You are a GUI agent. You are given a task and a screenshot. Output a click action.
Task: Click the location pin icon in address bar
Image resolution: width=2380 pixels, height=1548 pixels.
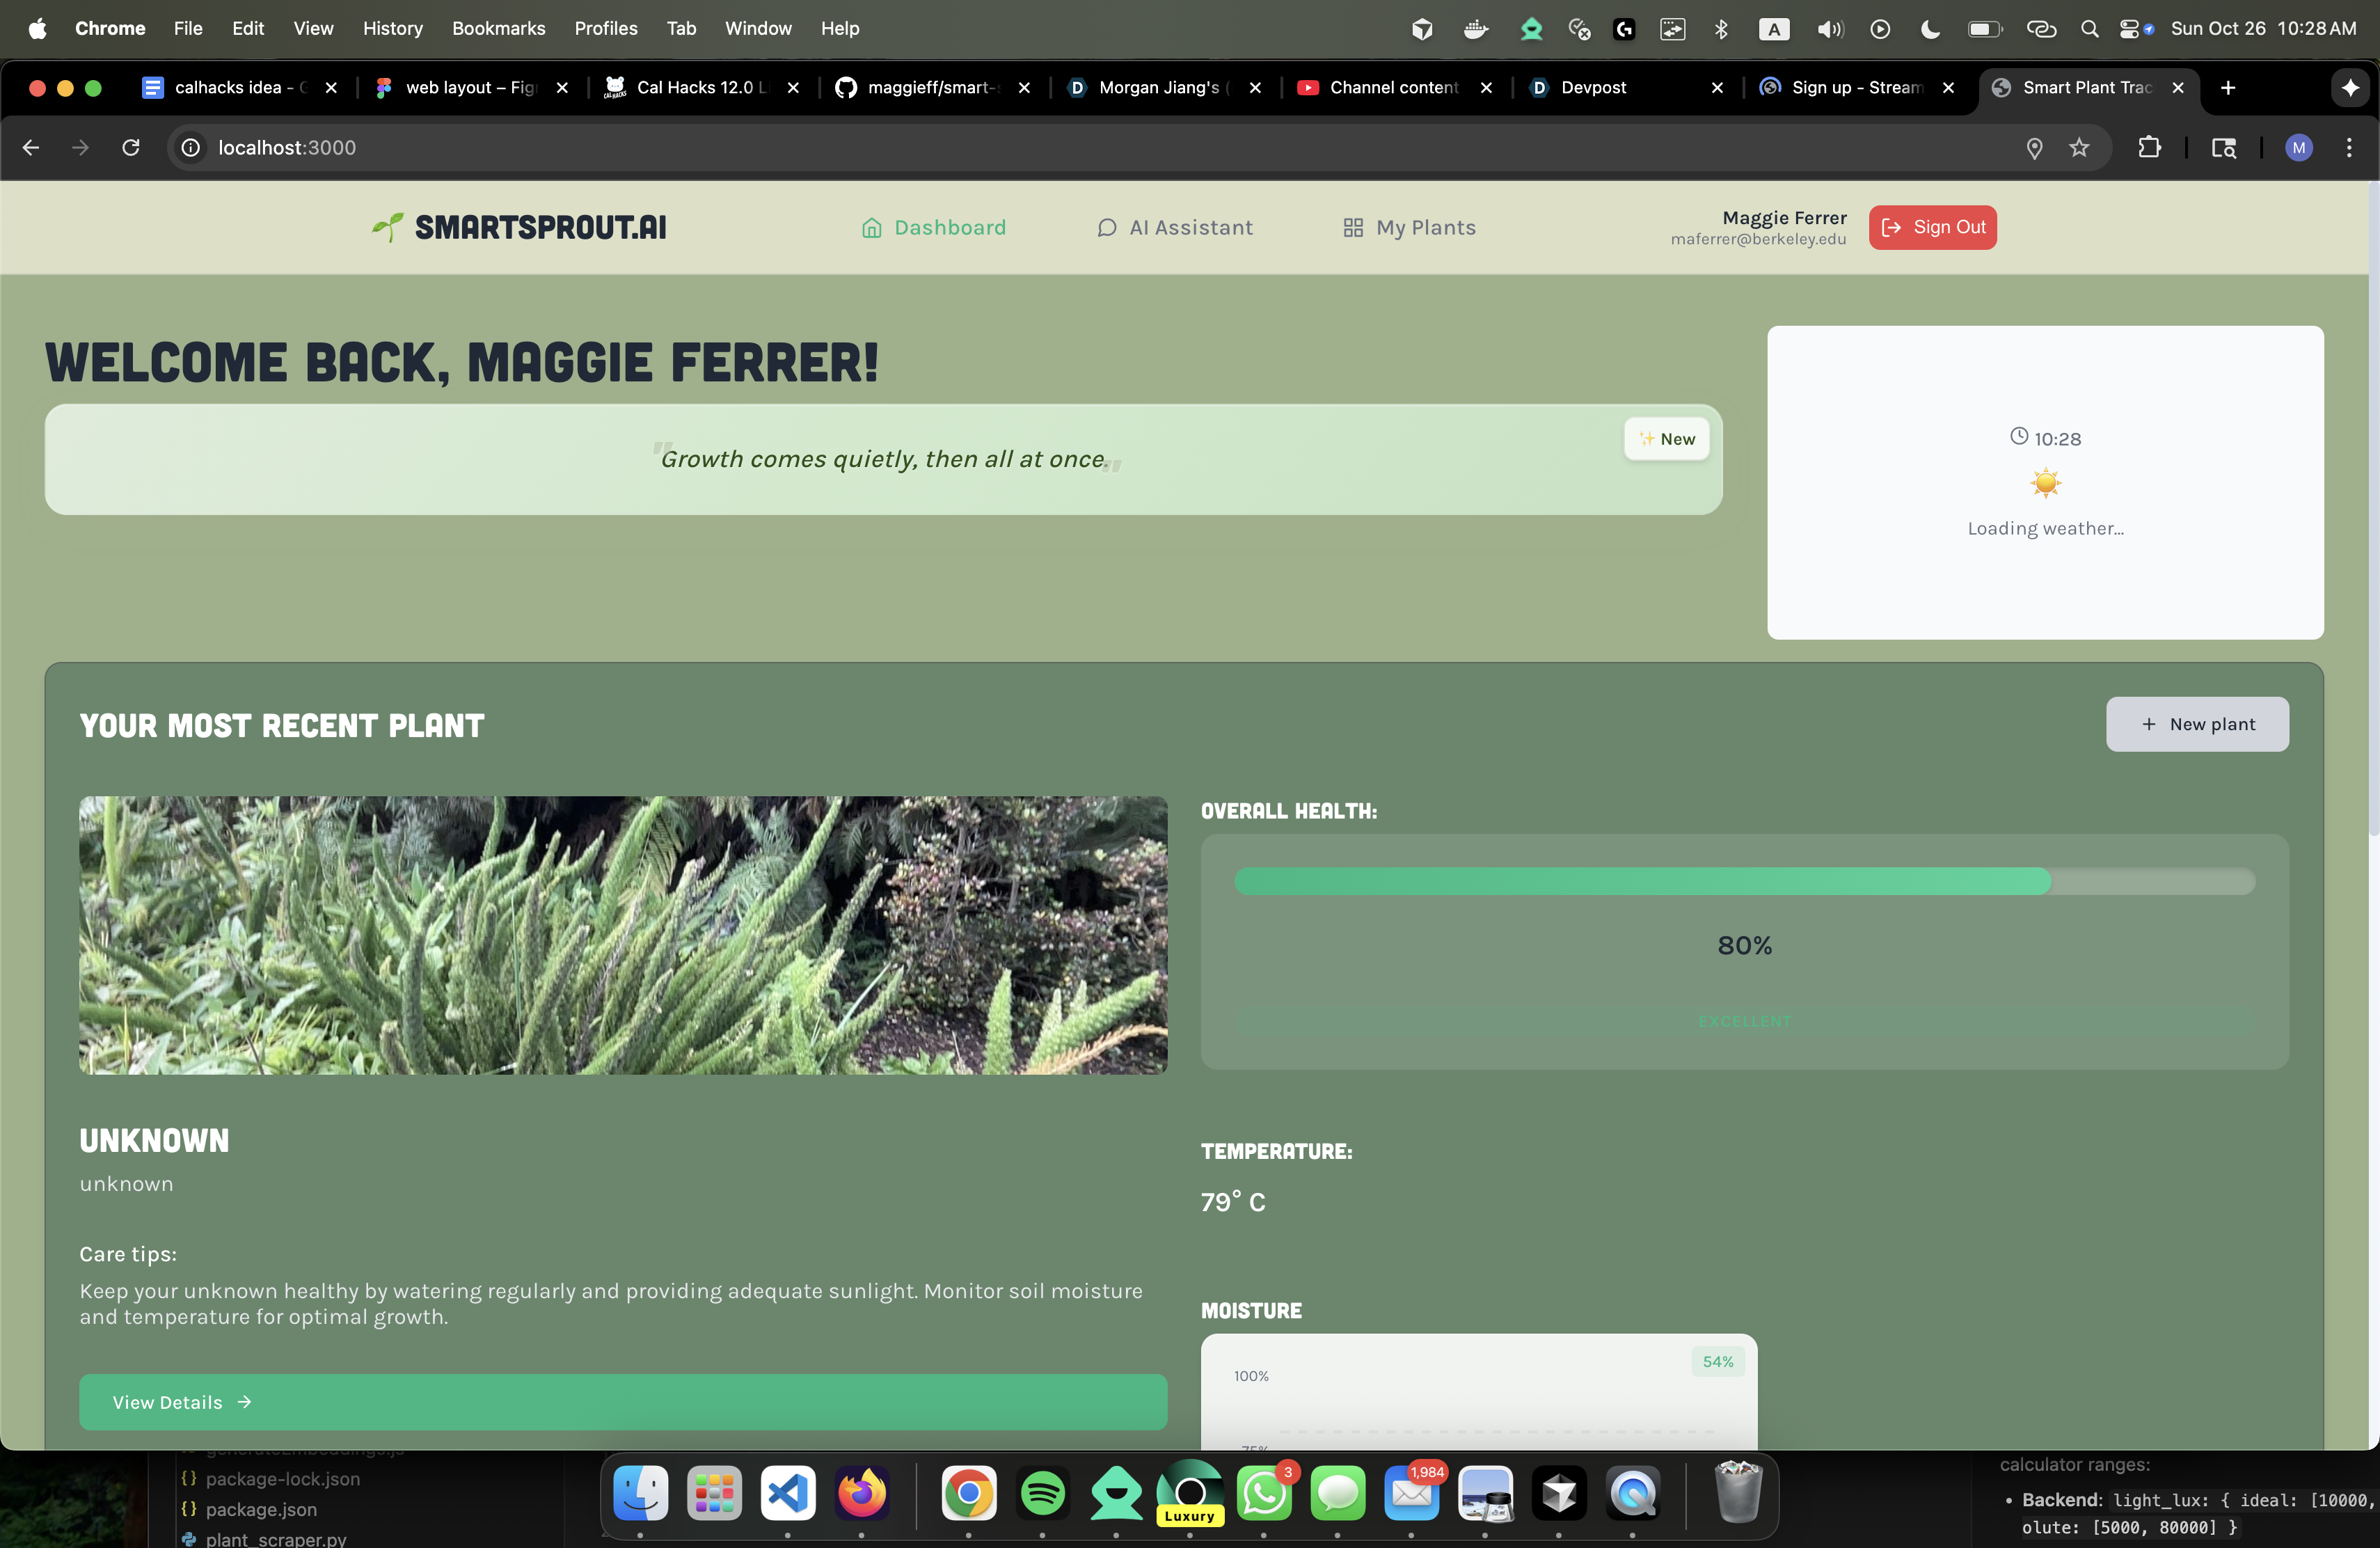click(2033, 148)
